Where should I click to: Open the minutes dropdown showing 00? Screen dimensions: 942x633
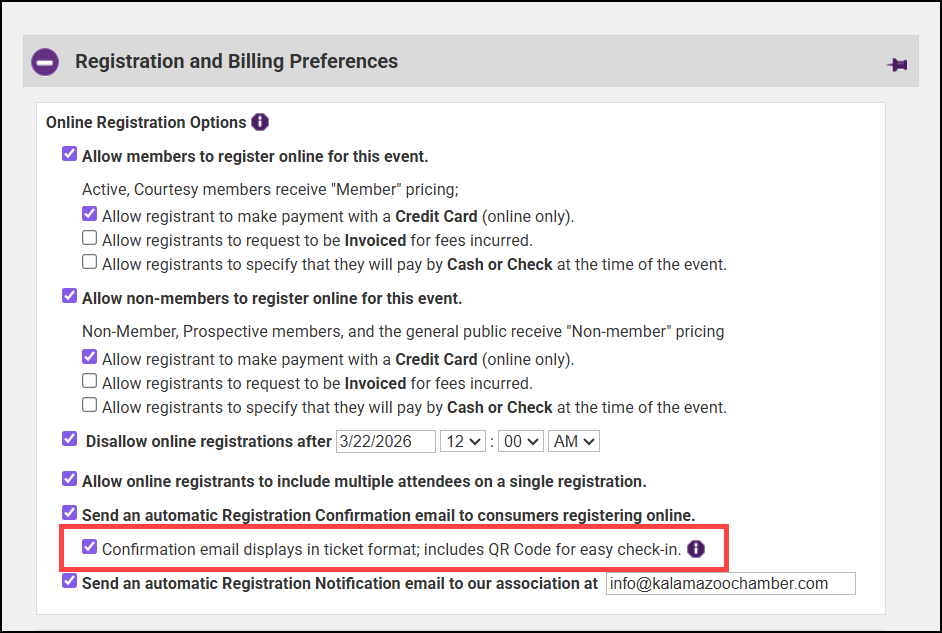(518, 441)
